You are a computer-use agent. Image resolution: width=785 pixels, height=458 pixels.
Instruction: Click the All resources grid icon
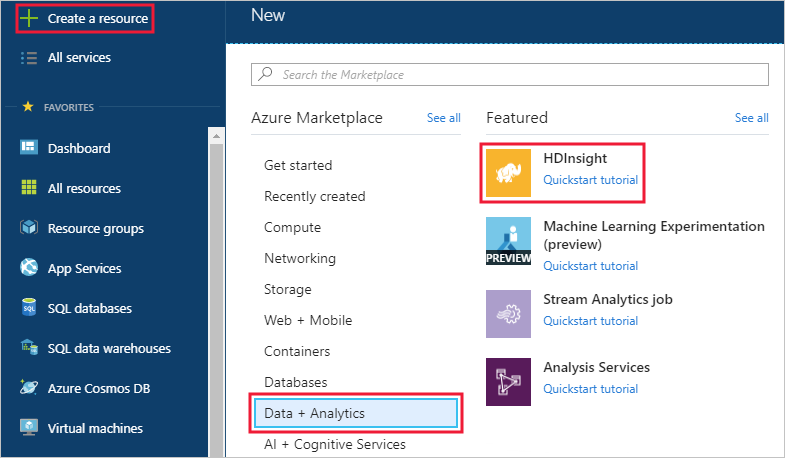(29, 188)
